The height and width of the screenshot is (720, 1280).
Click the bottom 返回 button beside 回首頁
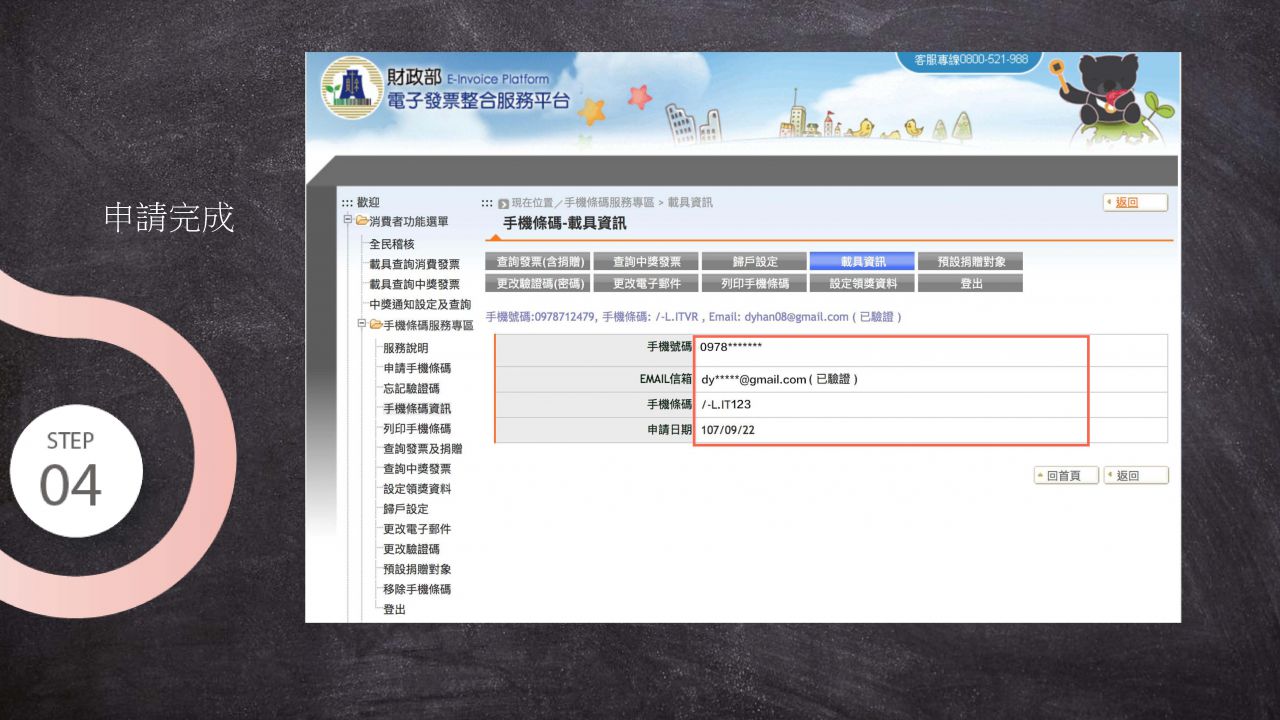pos(1136,476)
